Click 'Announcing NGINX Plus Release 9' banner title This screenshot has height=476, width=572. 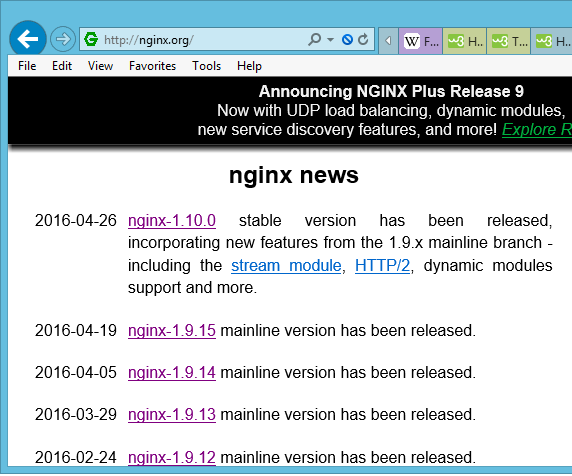click(x=391, y=92)
